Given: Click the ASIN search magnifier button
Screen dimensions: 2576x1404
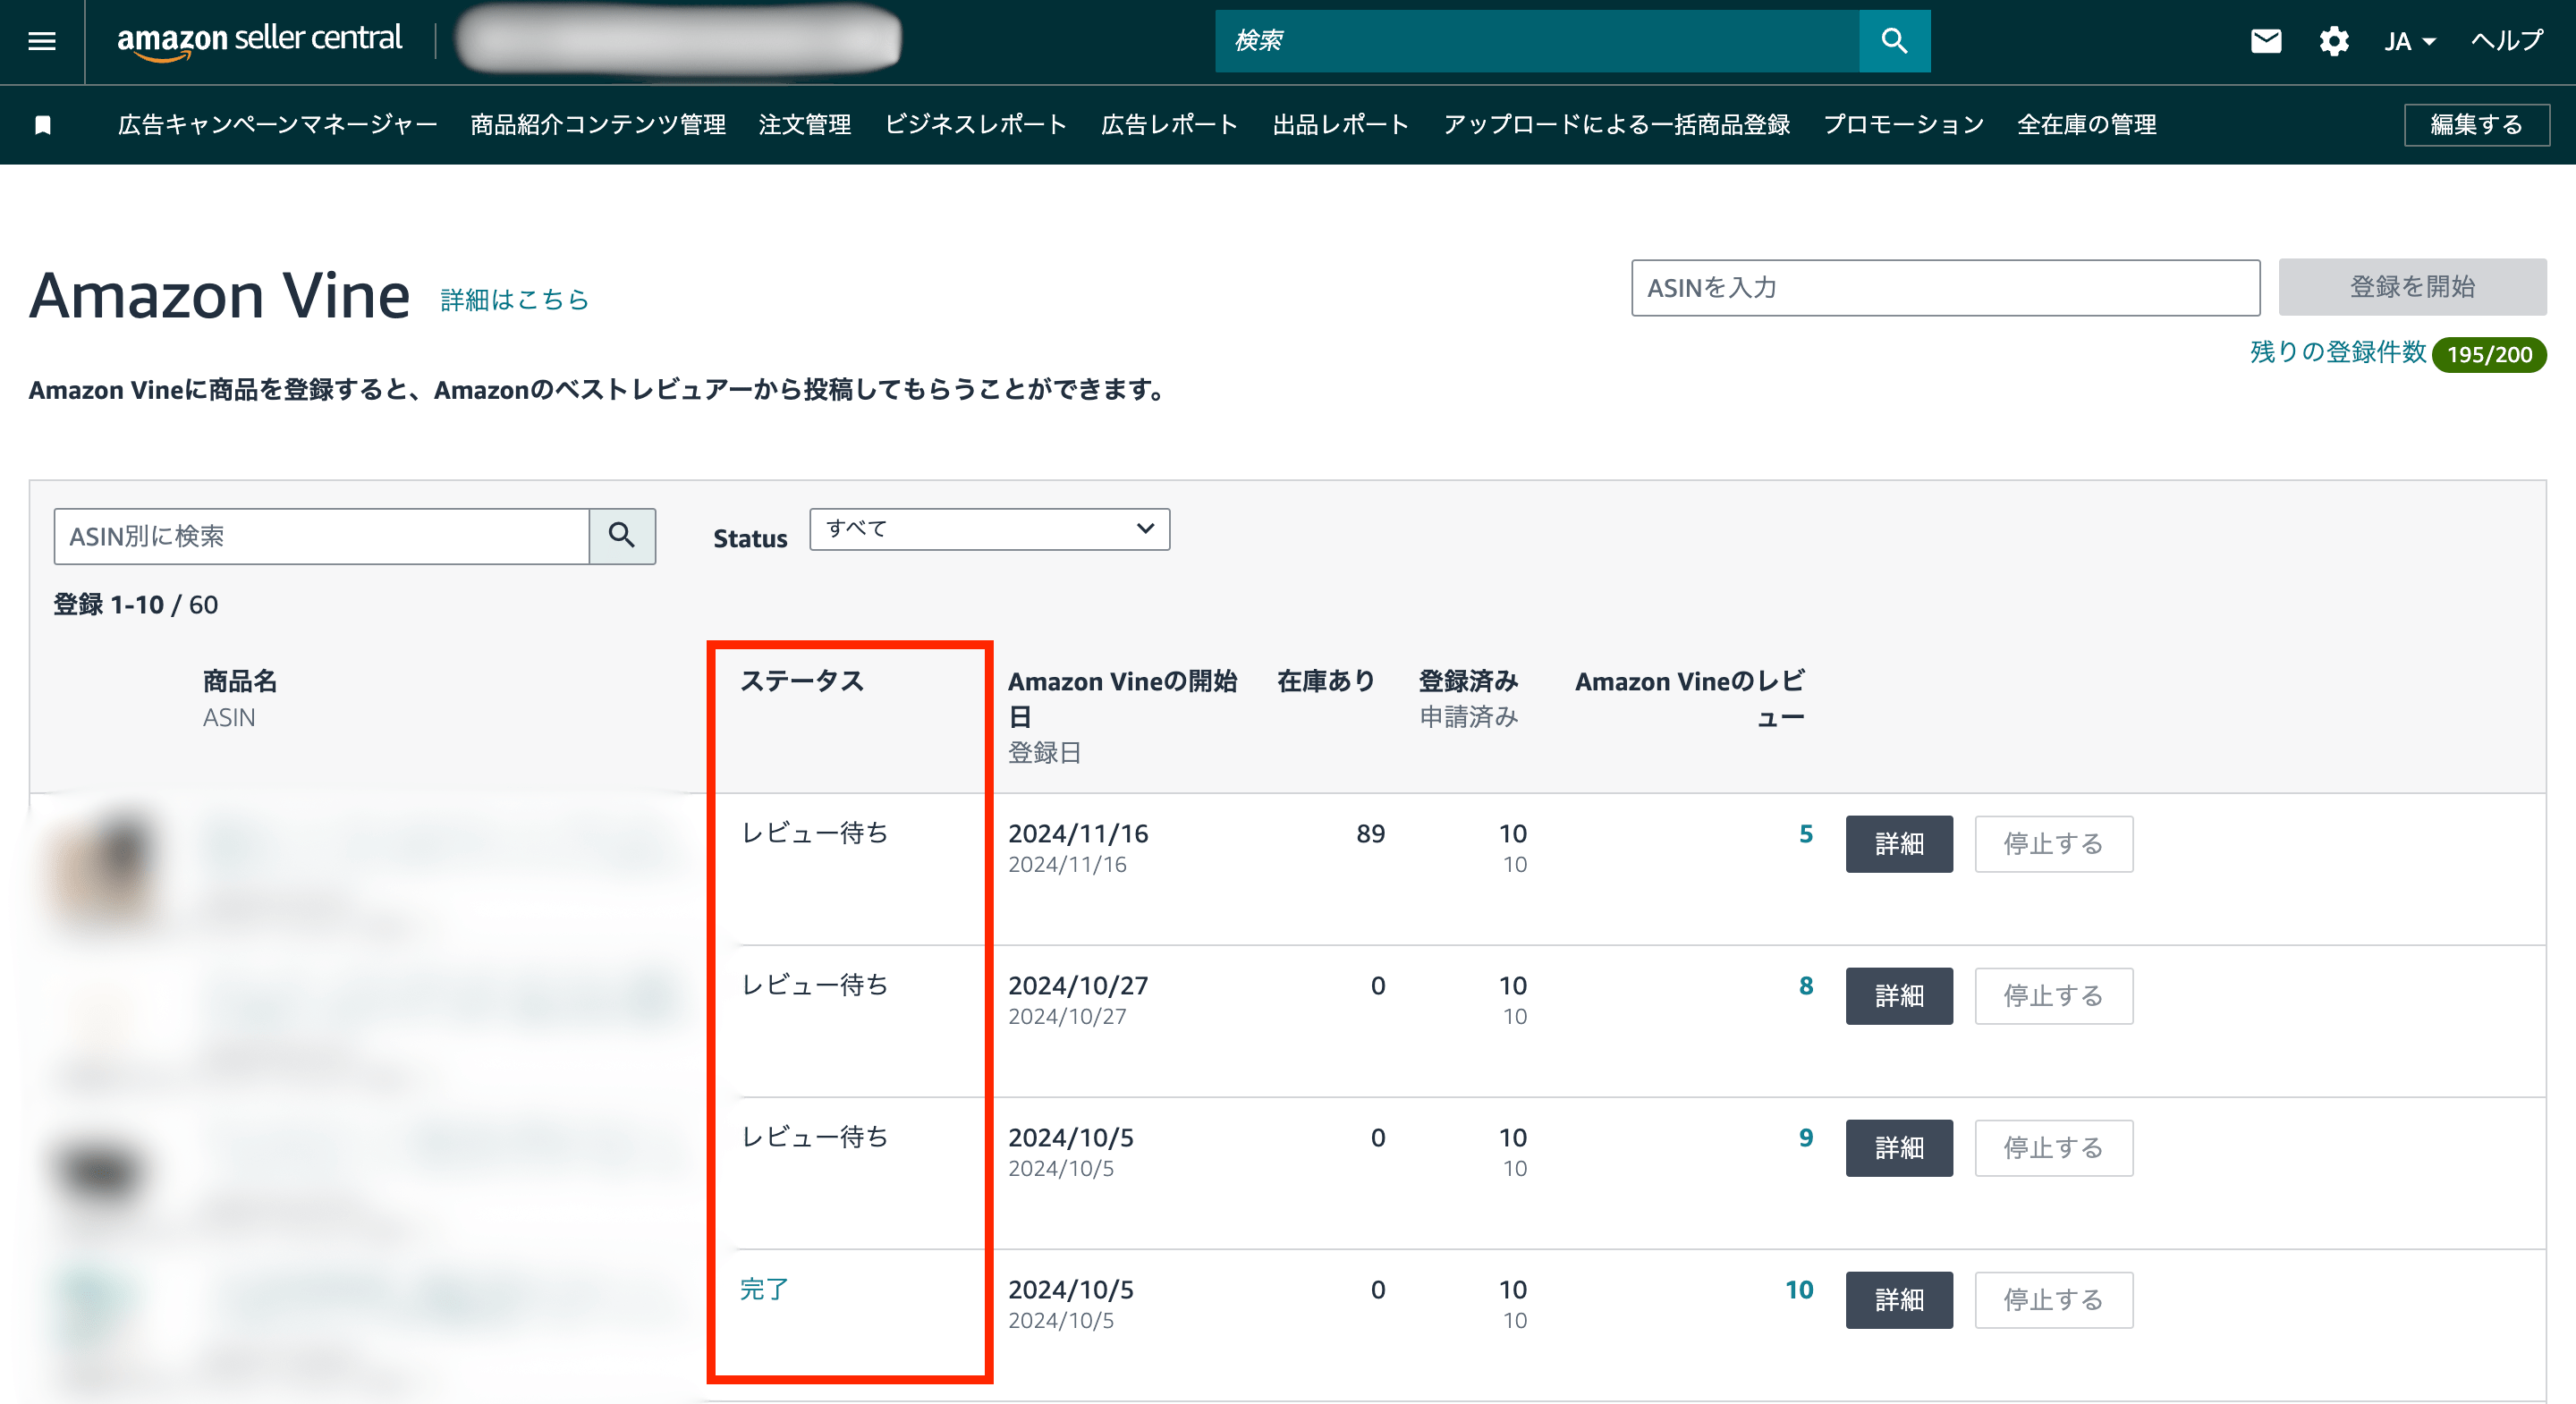Looking at the screenshot, I should 621,536.
